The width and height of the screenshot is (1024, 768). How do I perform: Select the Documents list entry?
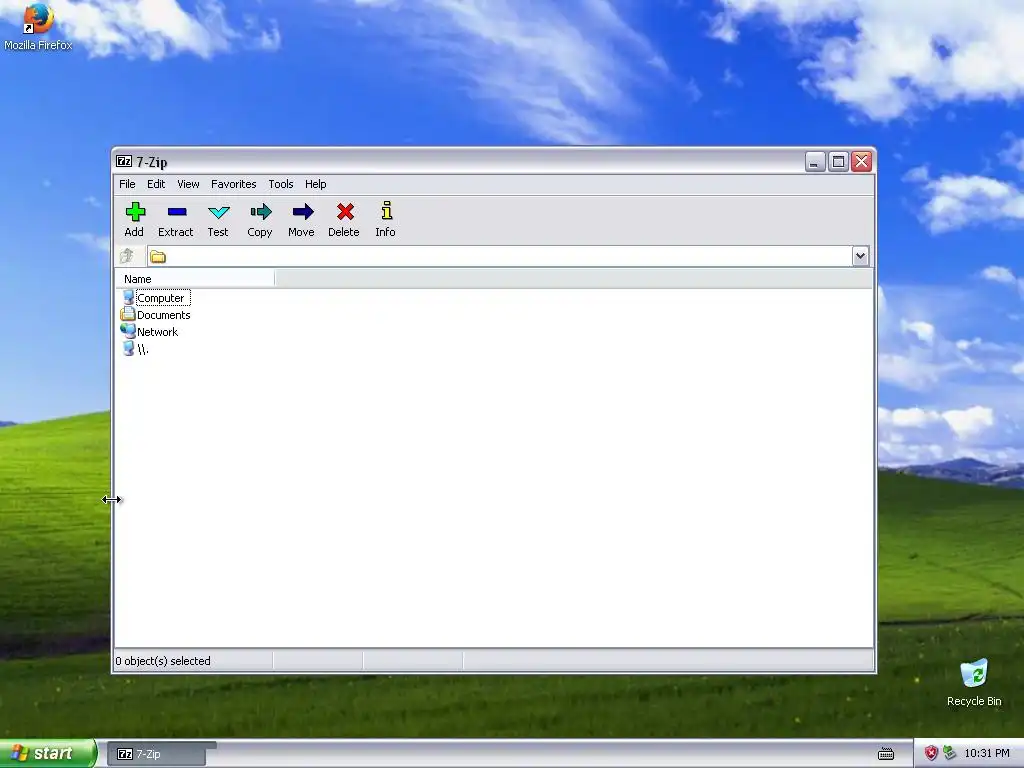pos(164,315)
